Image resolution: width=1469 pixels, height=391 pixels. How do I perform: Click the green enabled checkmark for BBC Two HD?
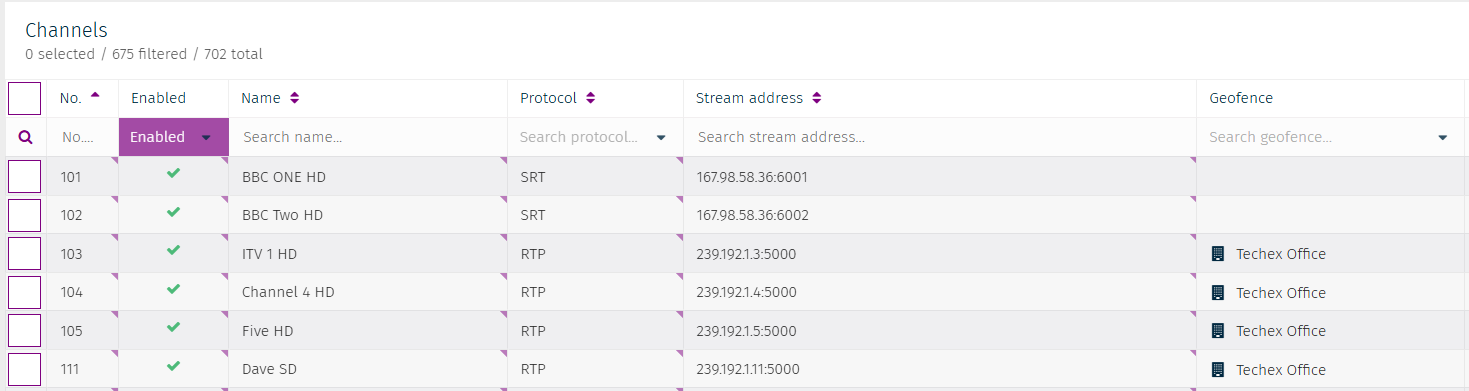point(173,212)
